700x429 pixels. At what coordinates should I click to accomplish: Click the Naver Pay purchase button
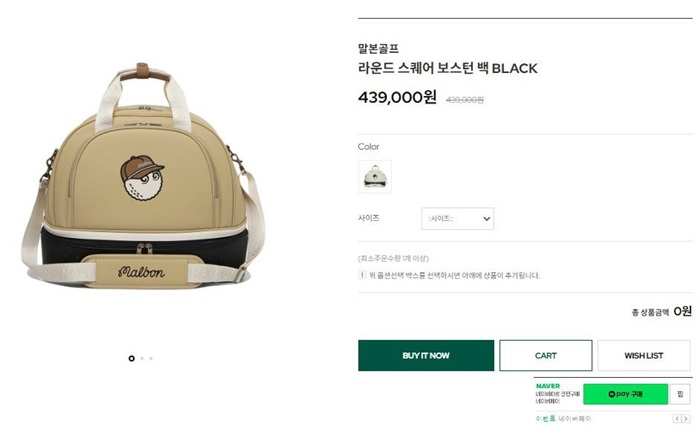[x=625, y=394]
